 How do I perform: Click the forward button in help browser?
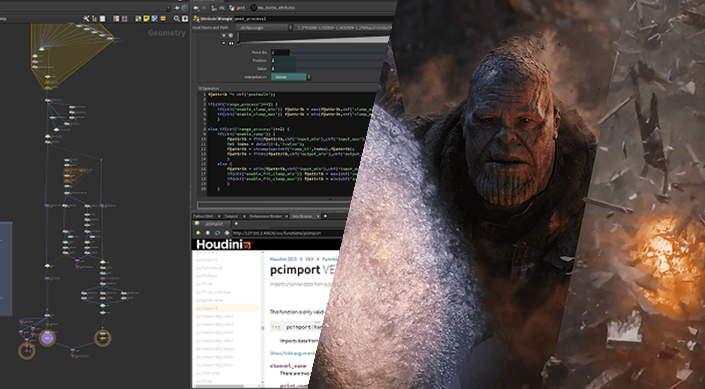coord(207,233)
